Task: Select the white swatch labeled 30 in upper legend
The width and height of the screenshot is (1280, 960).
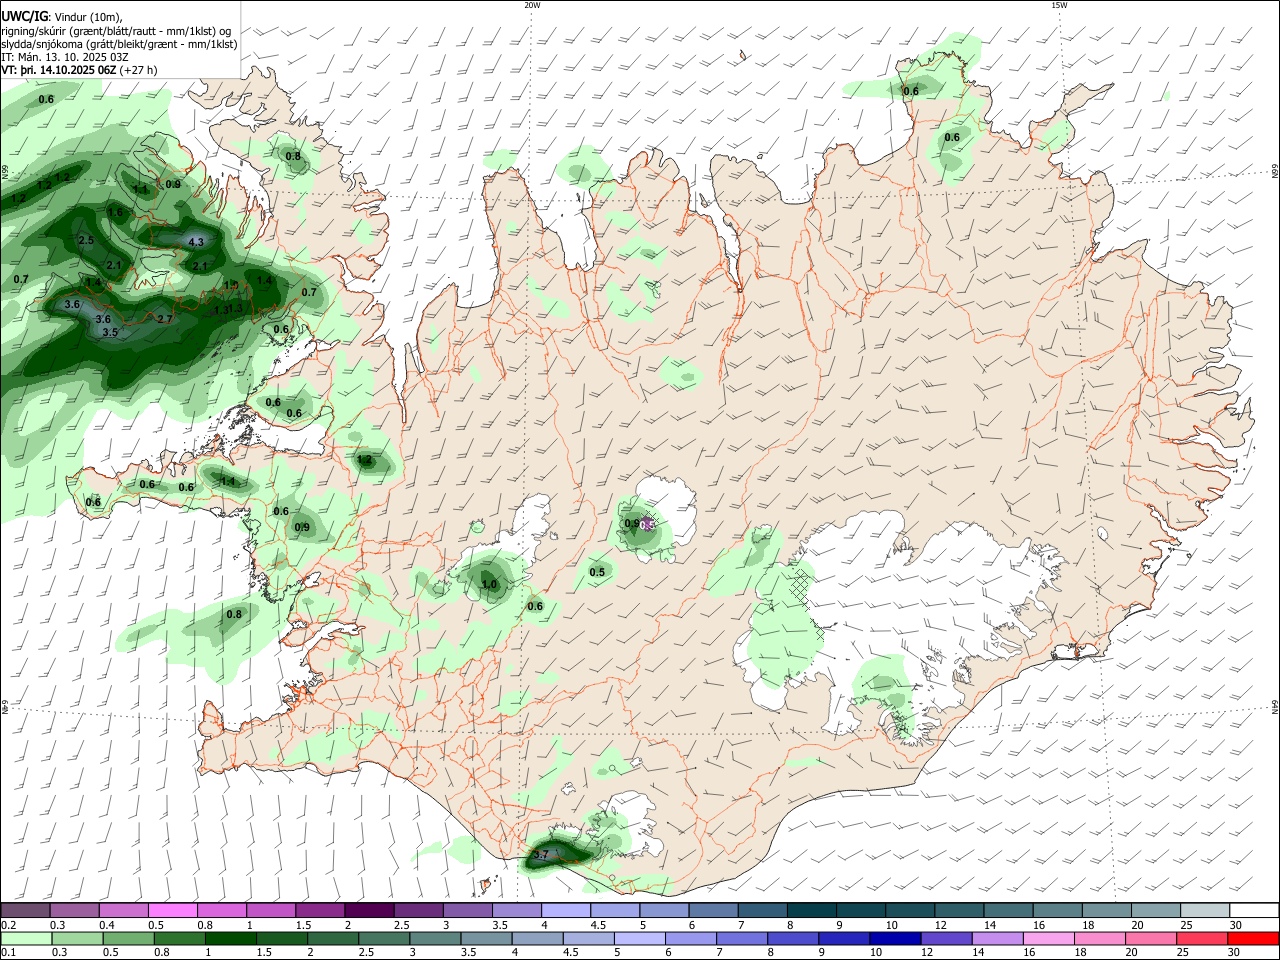Action: point(1254,910)
